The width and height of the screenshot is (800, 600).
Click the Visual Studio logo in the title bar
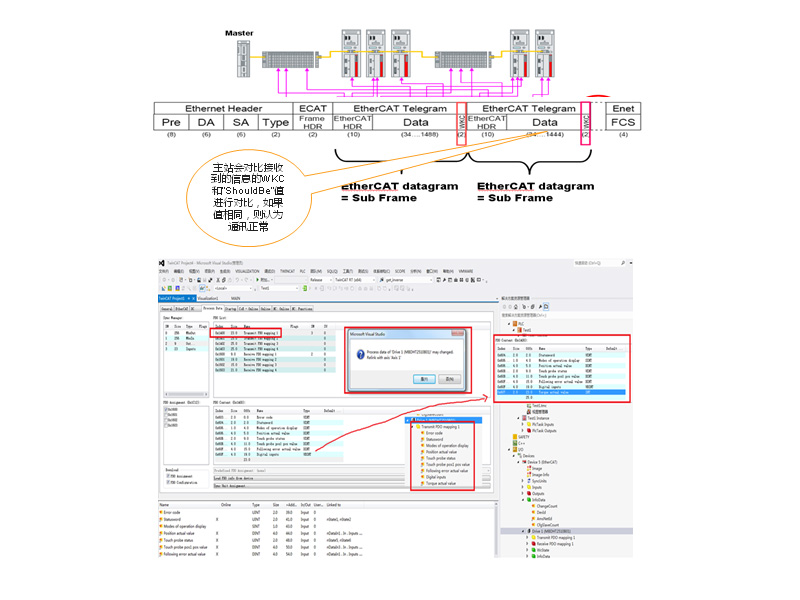tap(161, 263)
